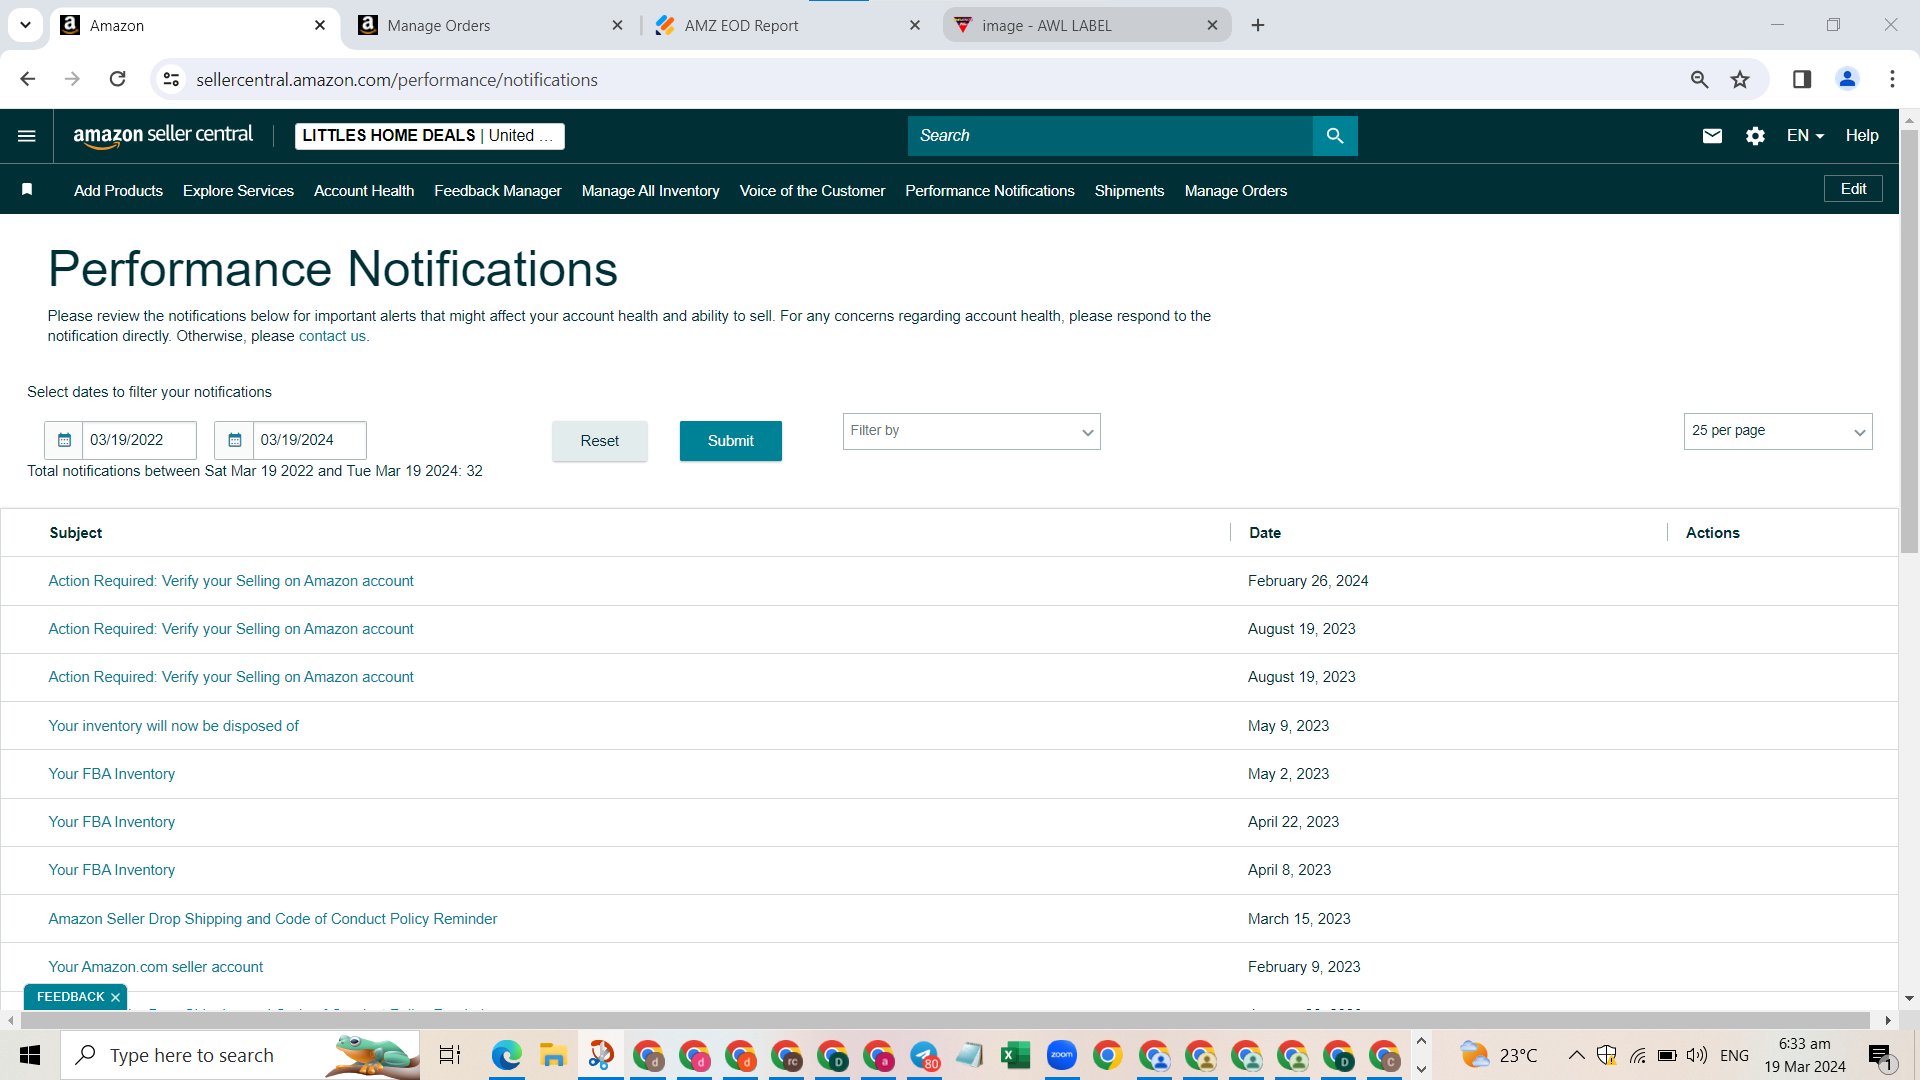Image resolution: width=1920 pixels, height=1080 pixels.
Task: Click the Edit navigation button
Action: click(1853, 189)
